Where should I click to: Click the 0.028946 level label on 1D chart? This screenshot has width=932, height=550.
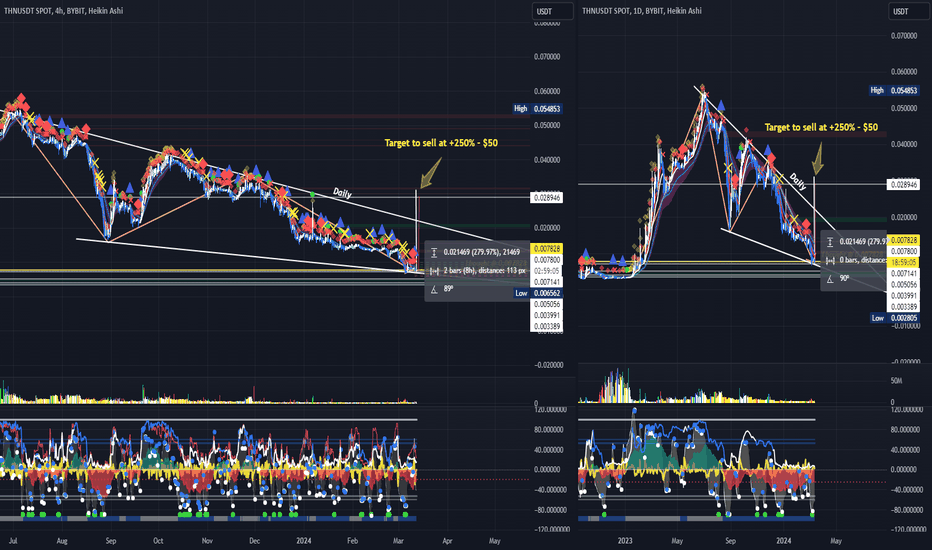pyautogui.click(x=903, y=185)
